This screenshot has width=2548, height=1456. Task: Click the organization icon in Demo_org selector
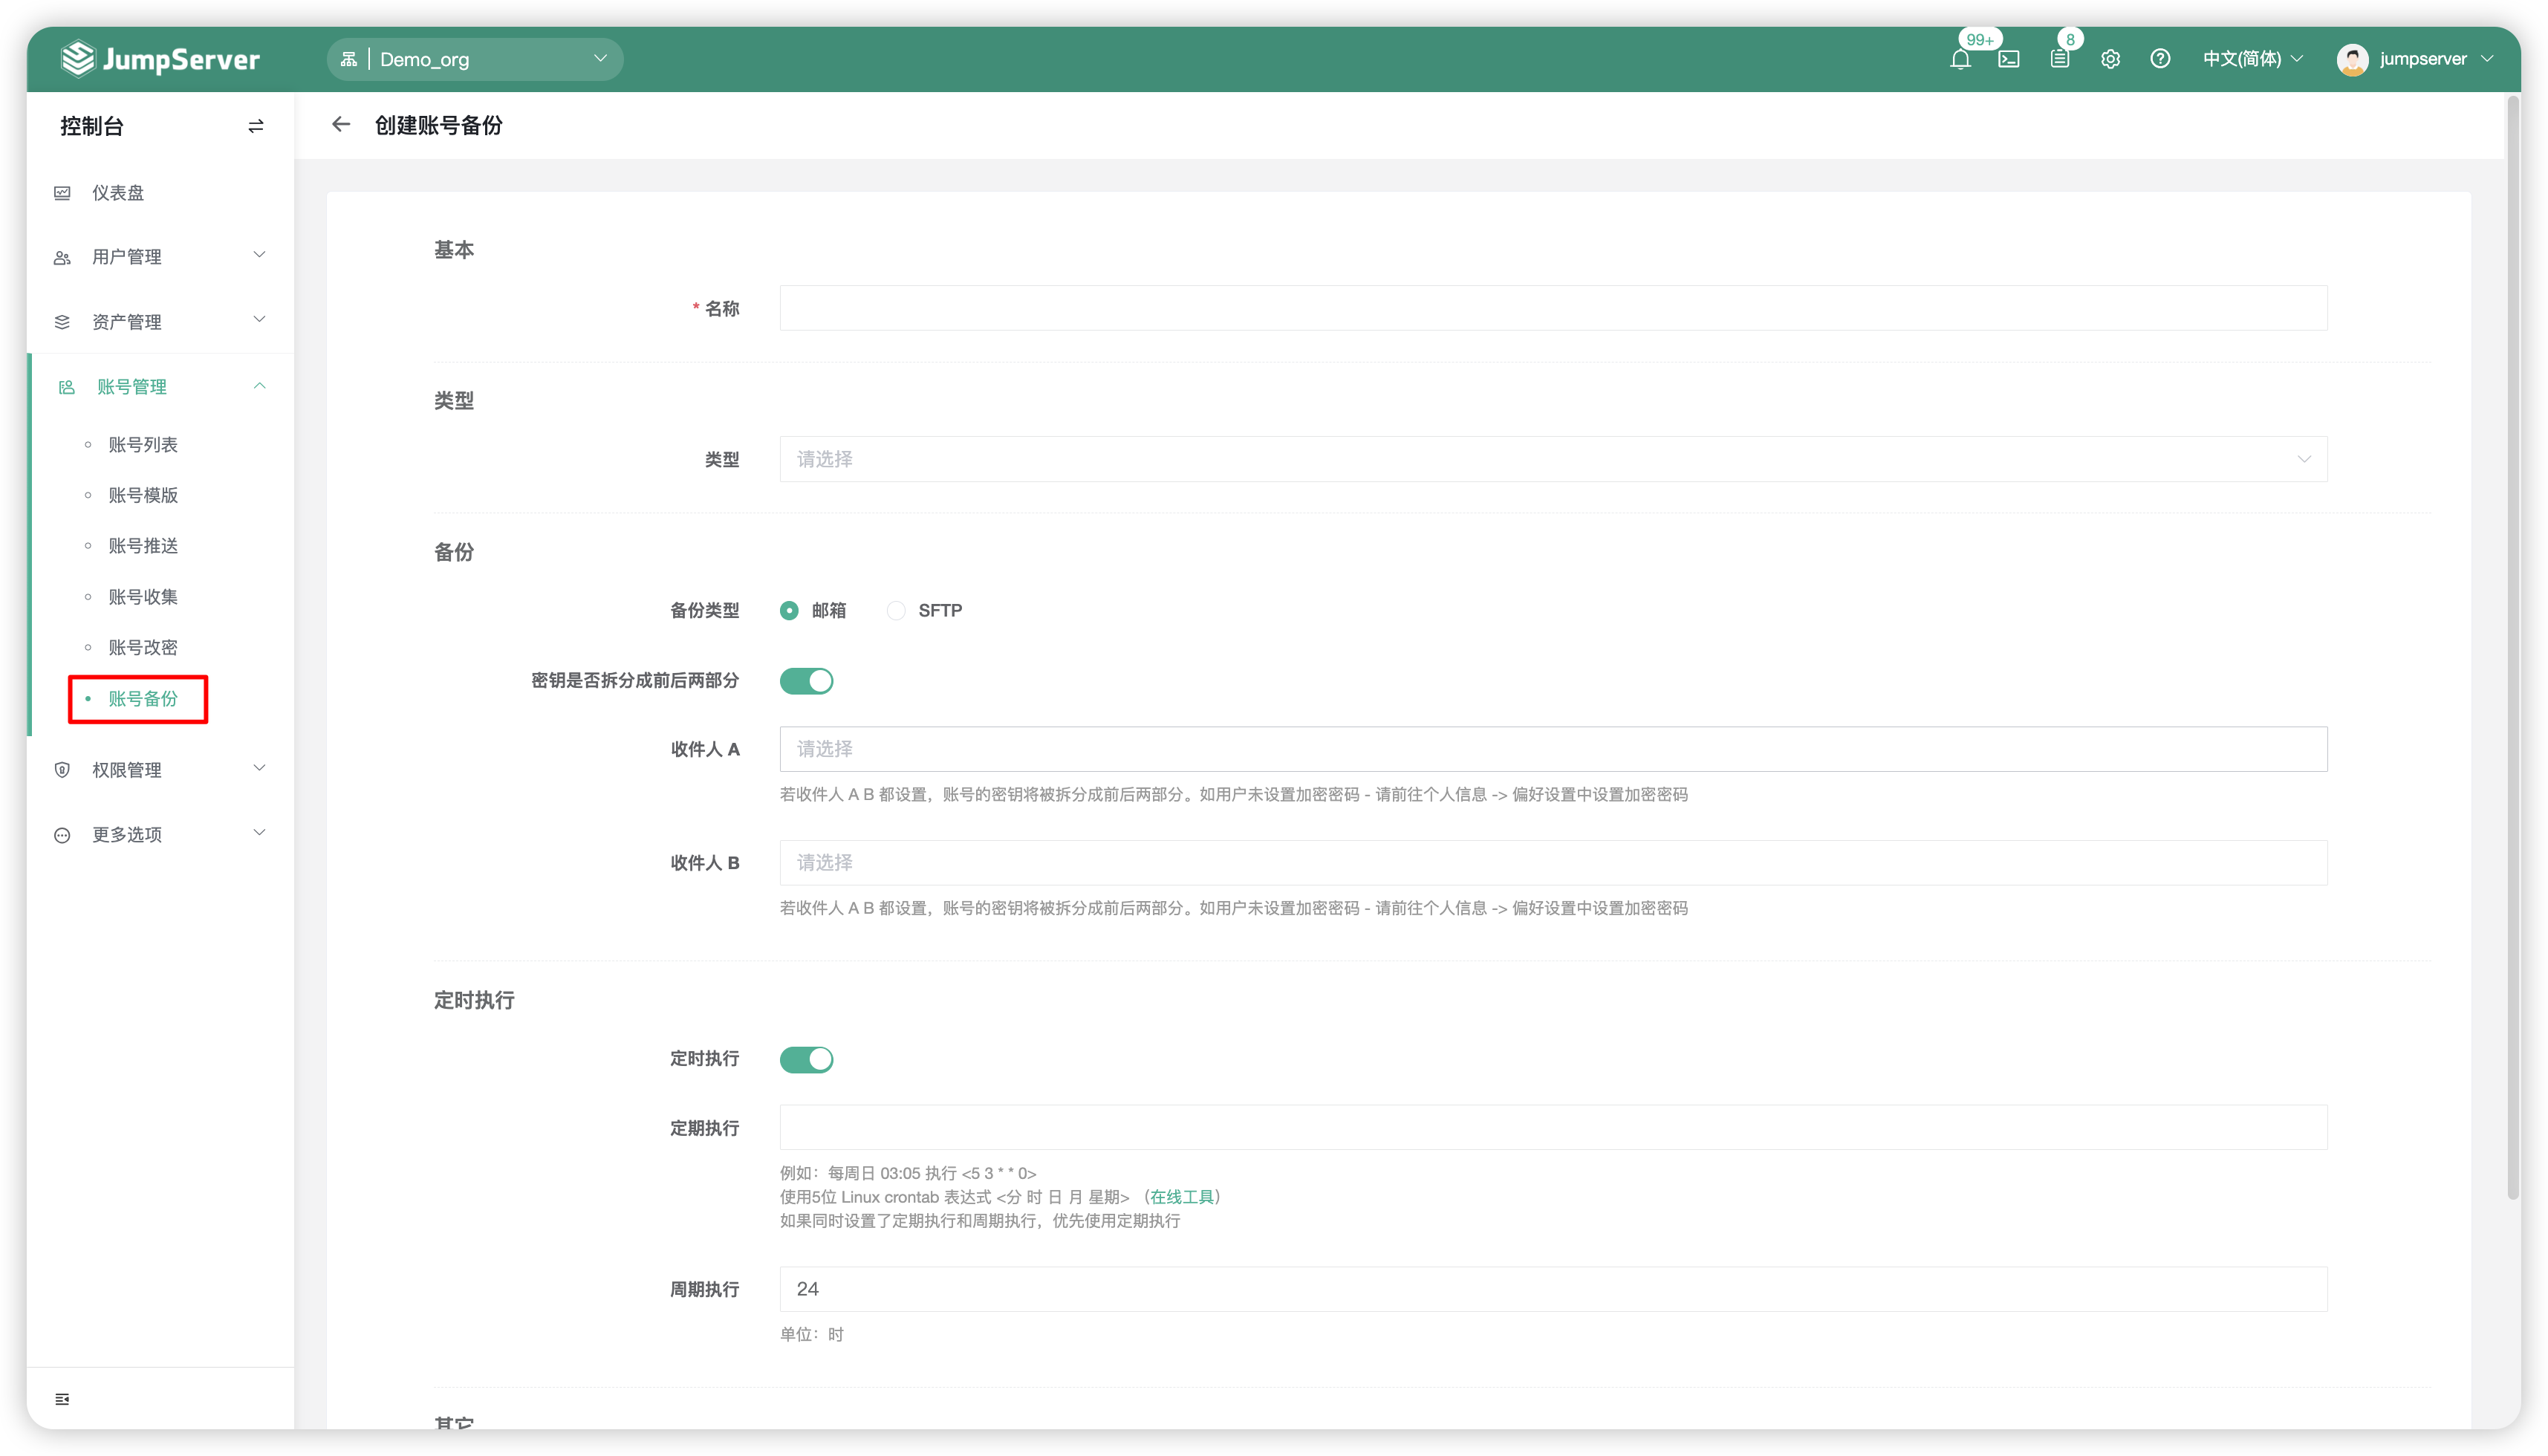(x=348, y=59)
